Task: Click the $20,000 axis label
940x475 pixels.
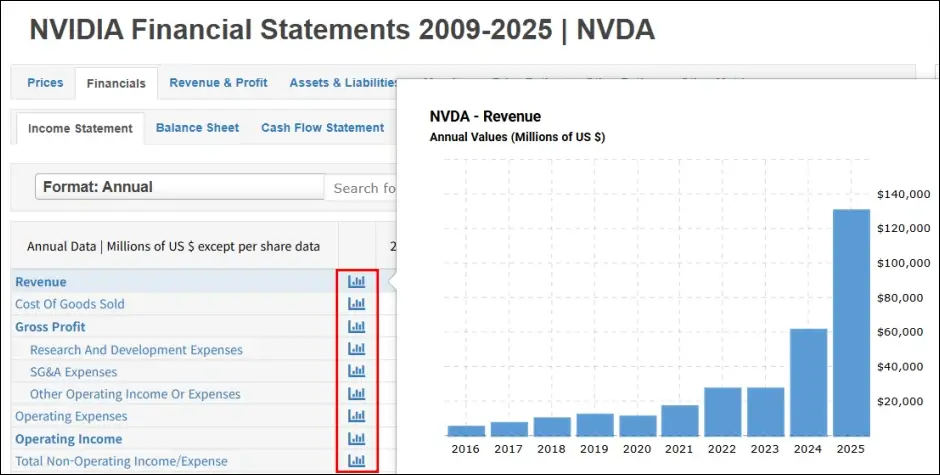Action: click(x=900, y=401)
